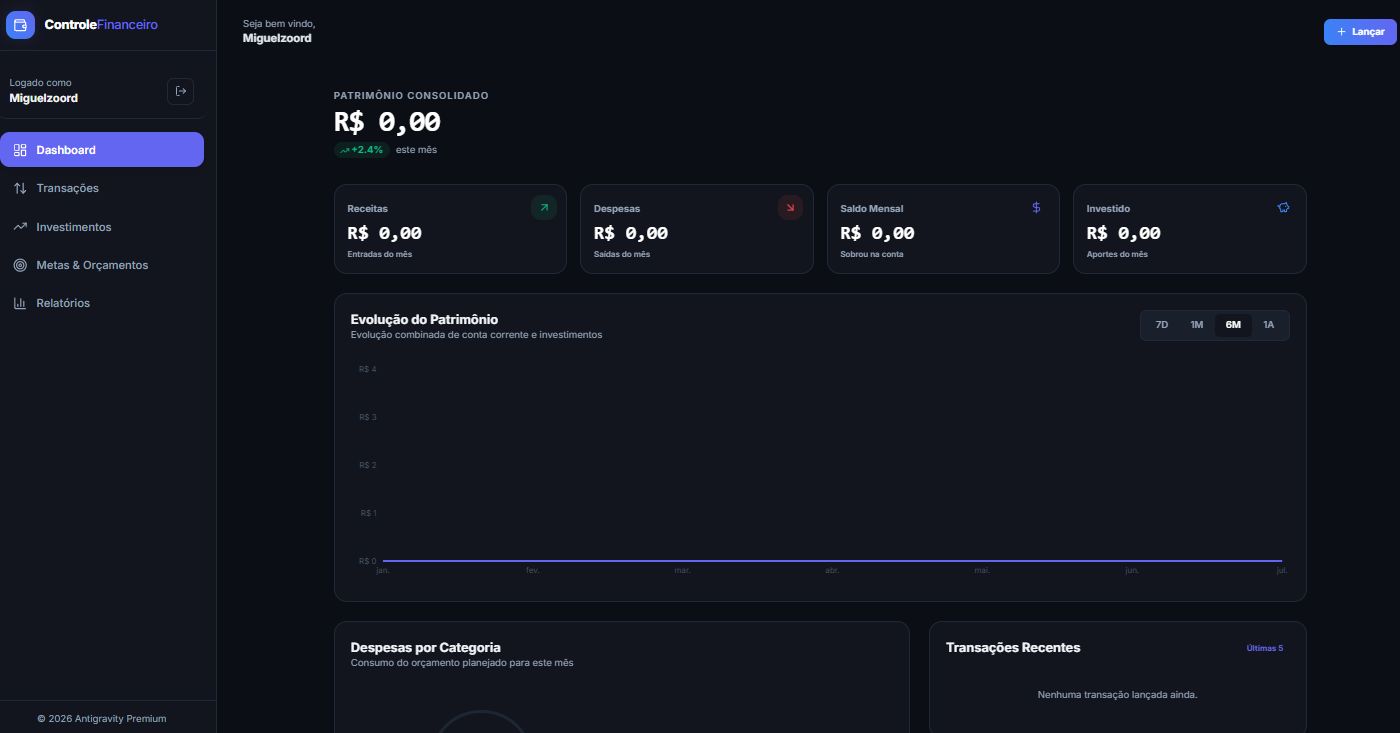1400x733 pixels.
Task: Switch chart range to 7D
Action: pos(1162,325)
